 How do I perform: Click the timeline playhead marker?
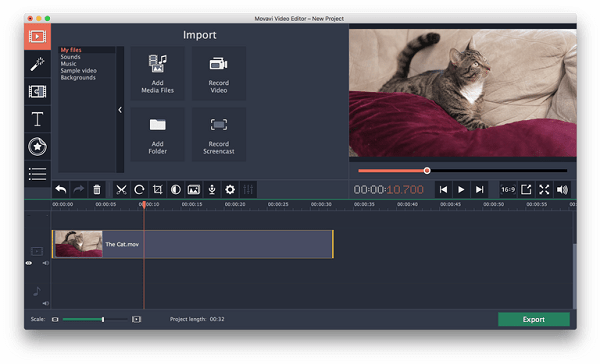tap(144, 205)
